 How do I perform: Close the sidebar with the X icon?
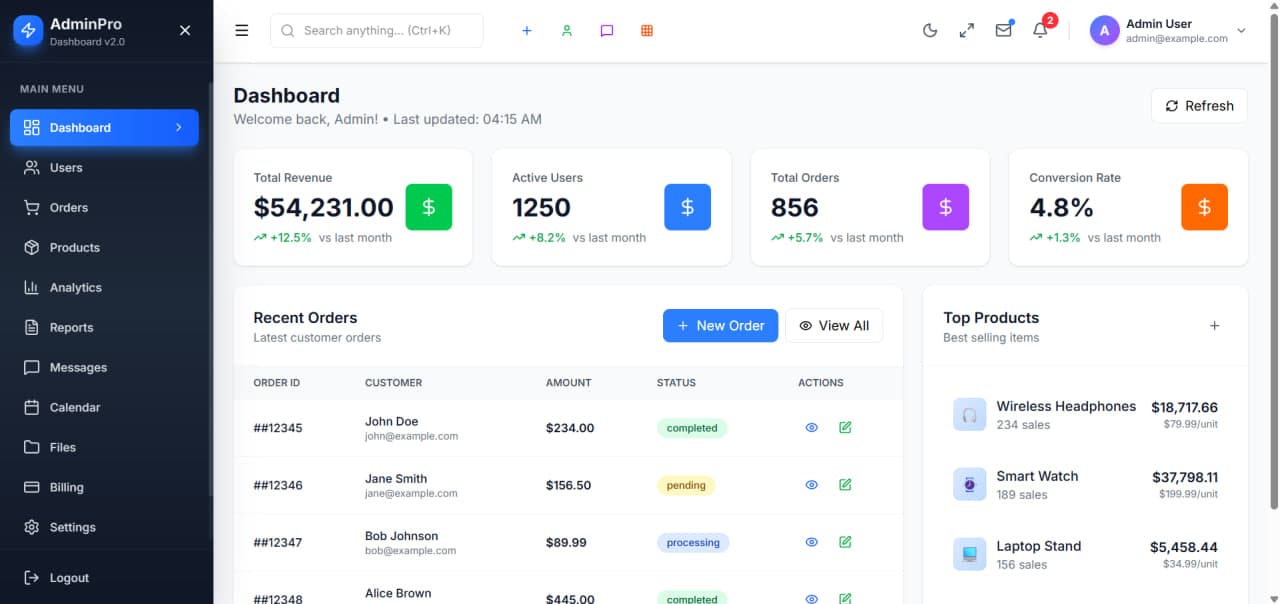185,31
